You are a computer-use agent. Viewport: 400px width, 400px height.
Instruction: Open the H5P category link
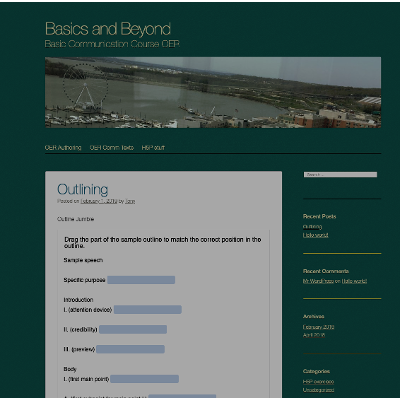tap(318, 382)
